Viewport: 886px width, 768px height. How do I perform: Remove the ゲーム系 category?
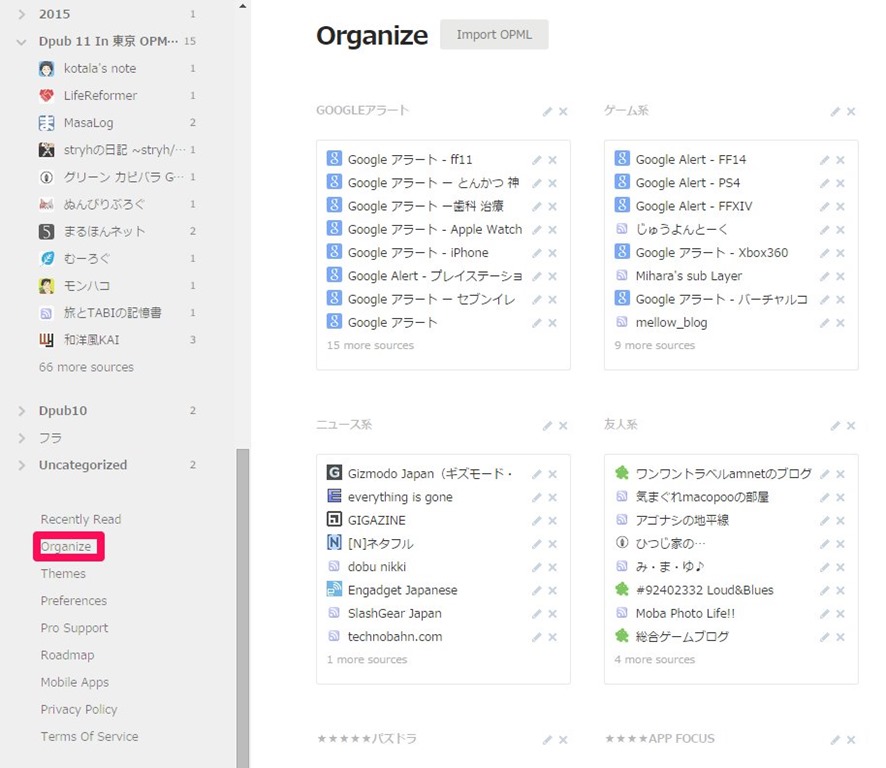point(851,112)
